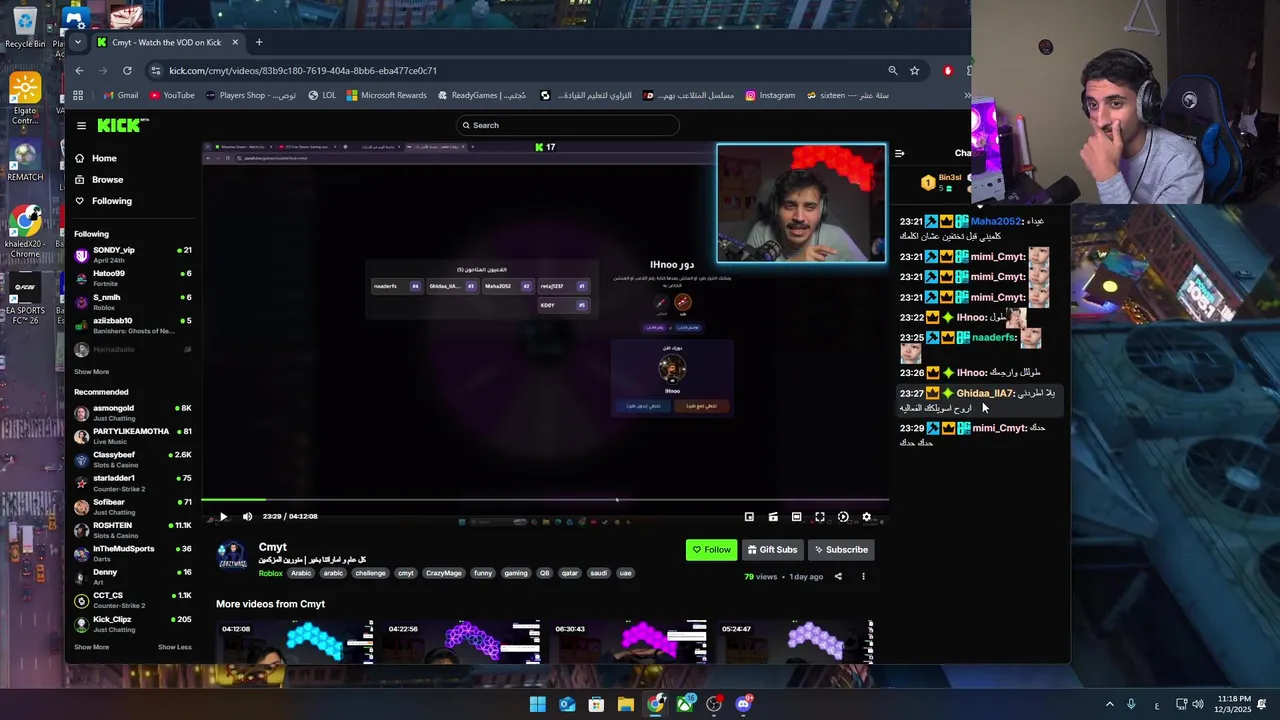Image resolution: width=1280 pixels, height=720 pixels.
Task: Open the Kick hamburger sidebar menu
Action: pos(81,125)
